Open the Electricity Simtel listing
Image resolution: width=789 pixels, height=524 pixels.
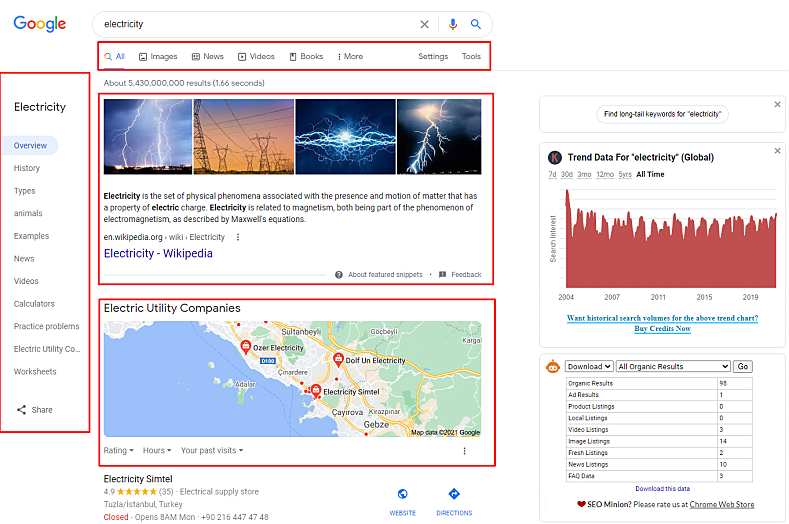(x=138, y=479)
